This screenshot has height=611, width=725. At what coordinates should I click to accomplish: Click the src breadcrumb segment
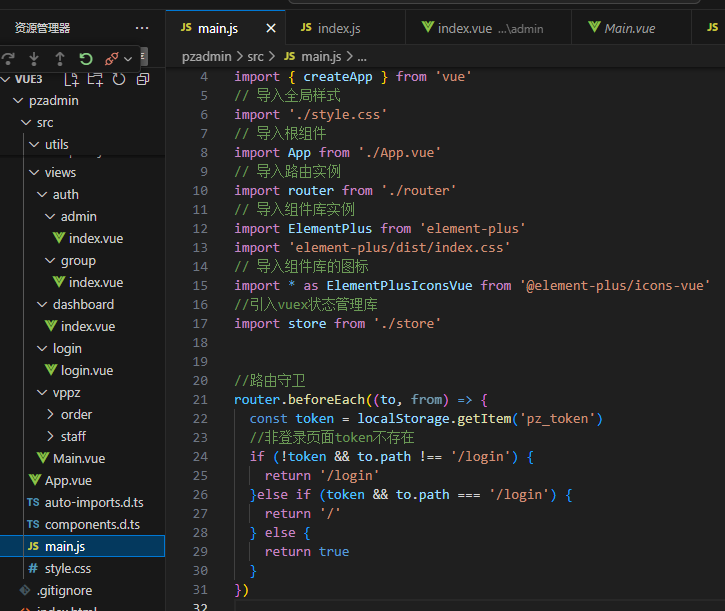coord(255,57)
